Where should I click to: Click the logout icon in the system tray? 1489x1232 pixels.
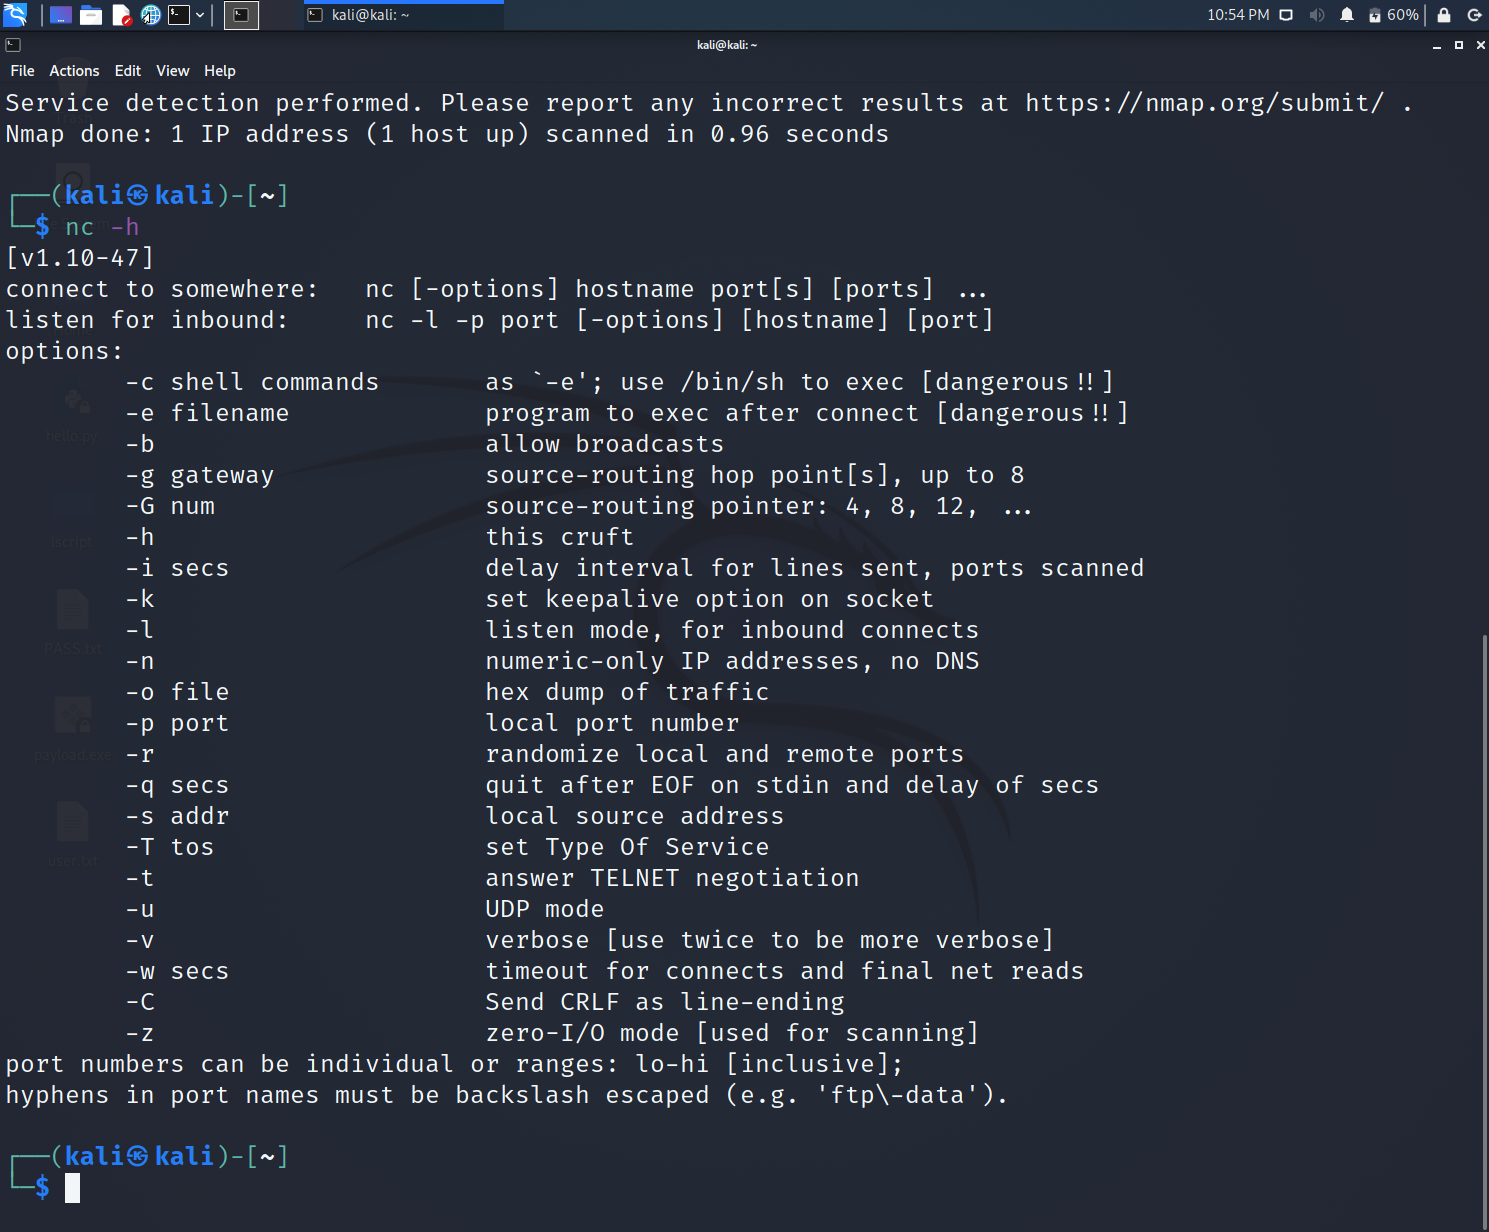1475,15
